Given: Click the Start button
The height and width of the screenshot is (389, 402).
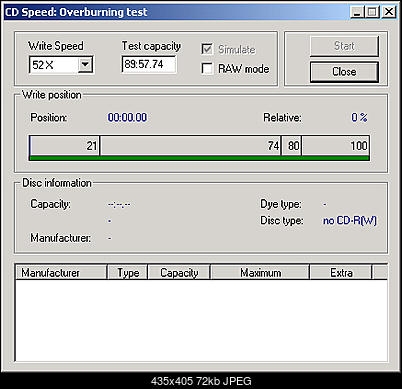Looking at the screenshot, I should [344, 46].
